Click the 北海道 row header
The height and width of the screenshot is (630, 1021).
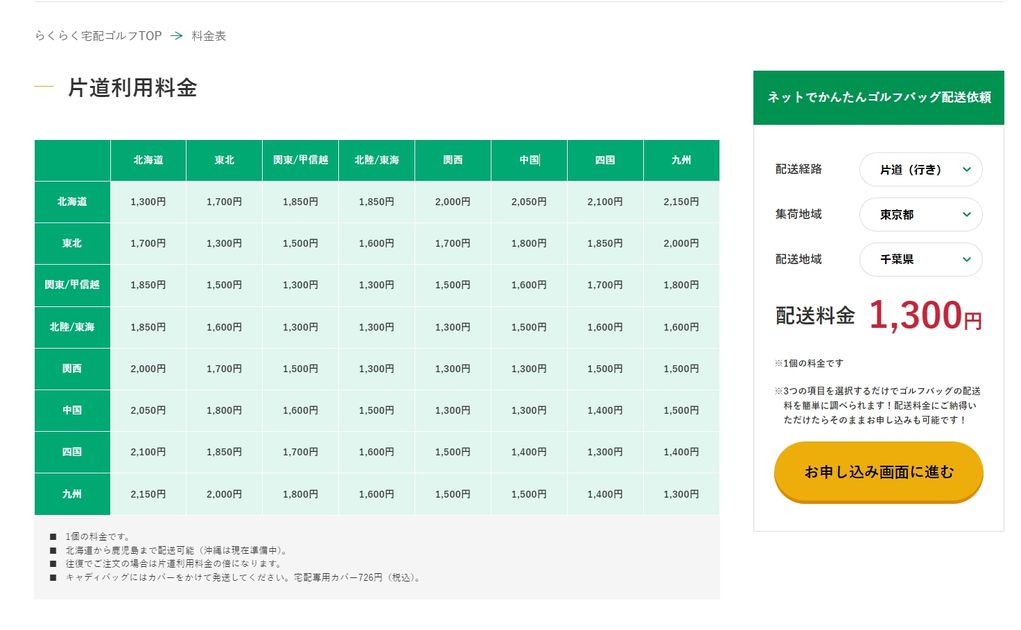pyautogui.click(x=72, y=202)
